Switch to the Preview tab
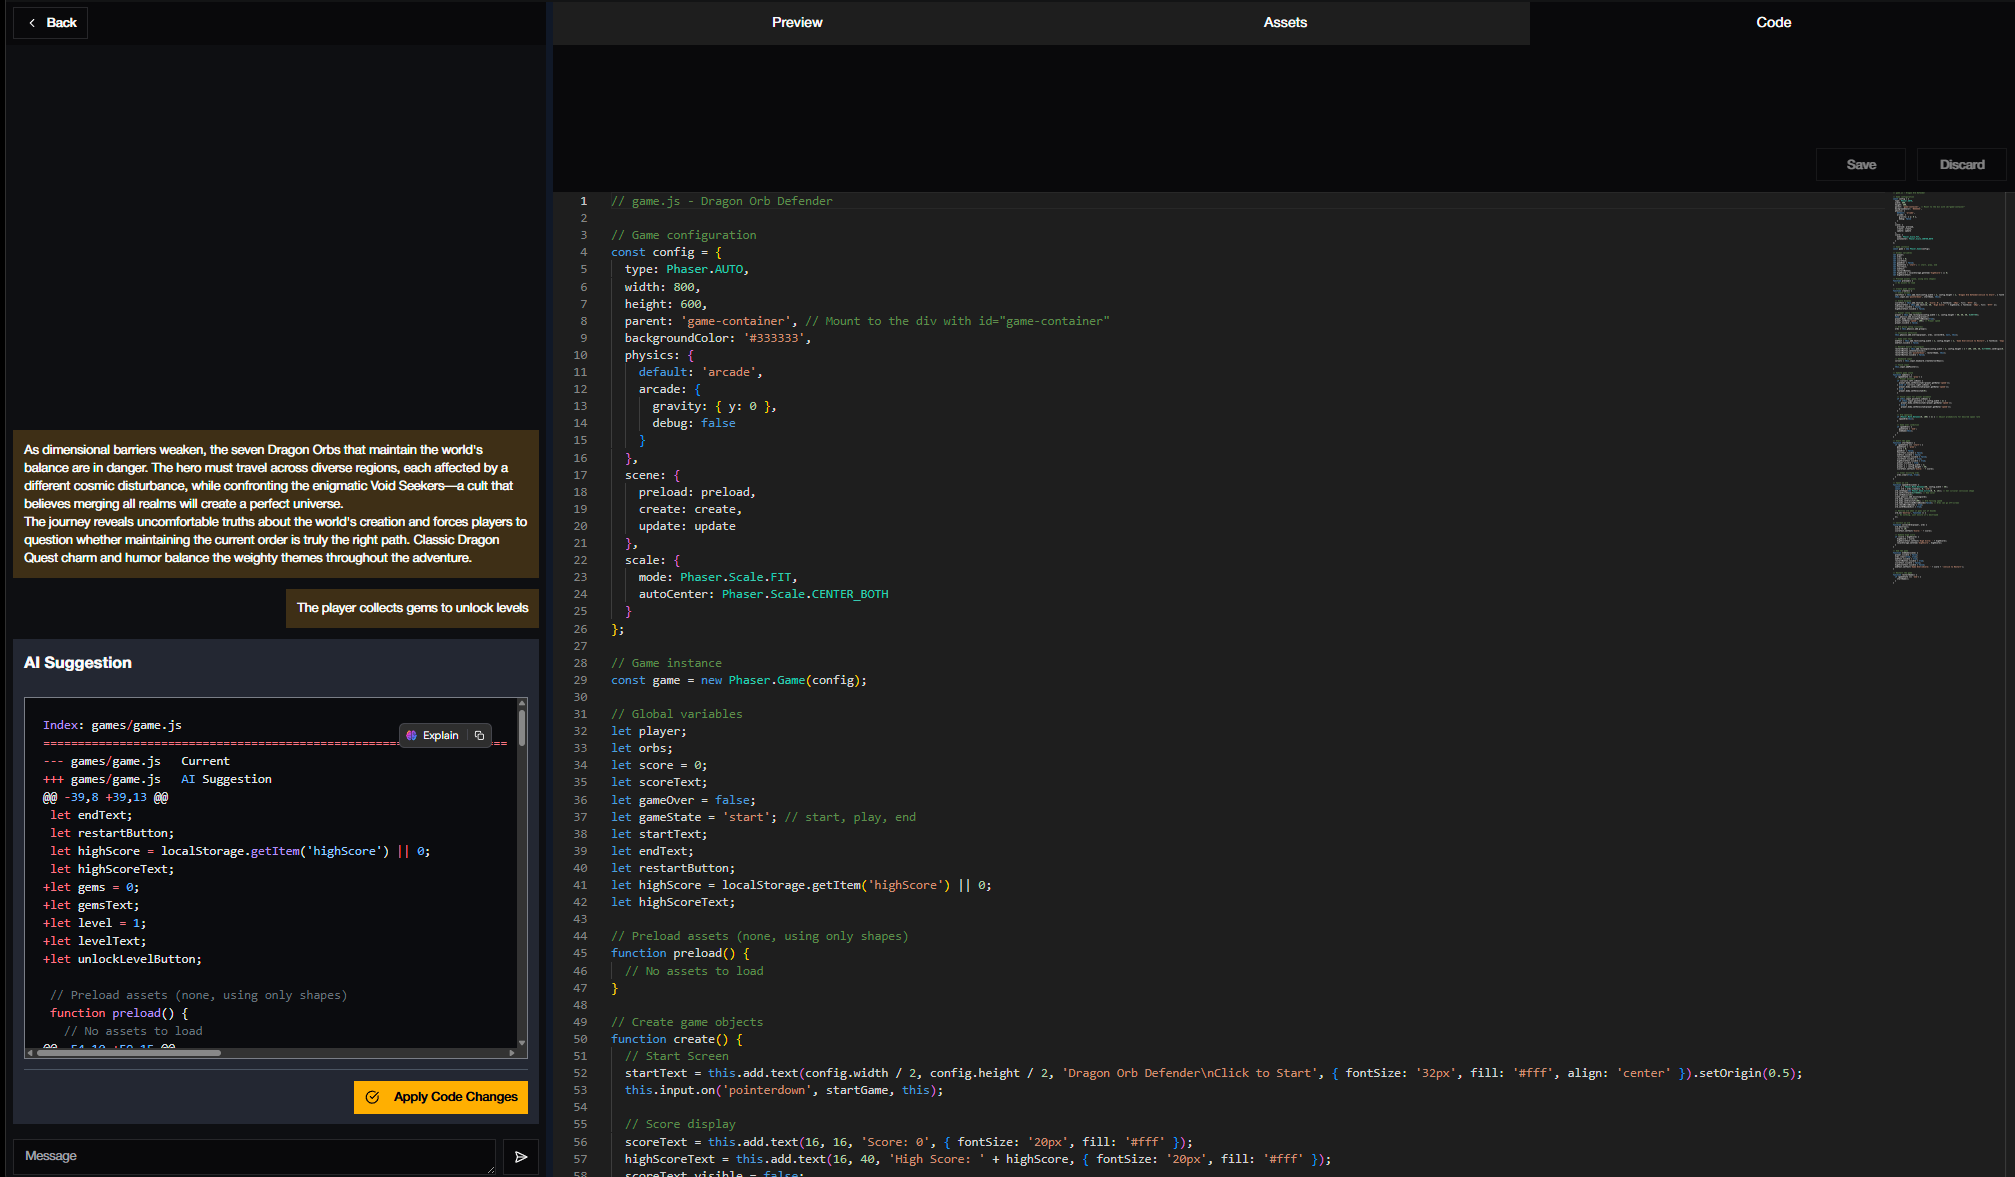This screenshot has height=1177, width=2015. [796, 22]
